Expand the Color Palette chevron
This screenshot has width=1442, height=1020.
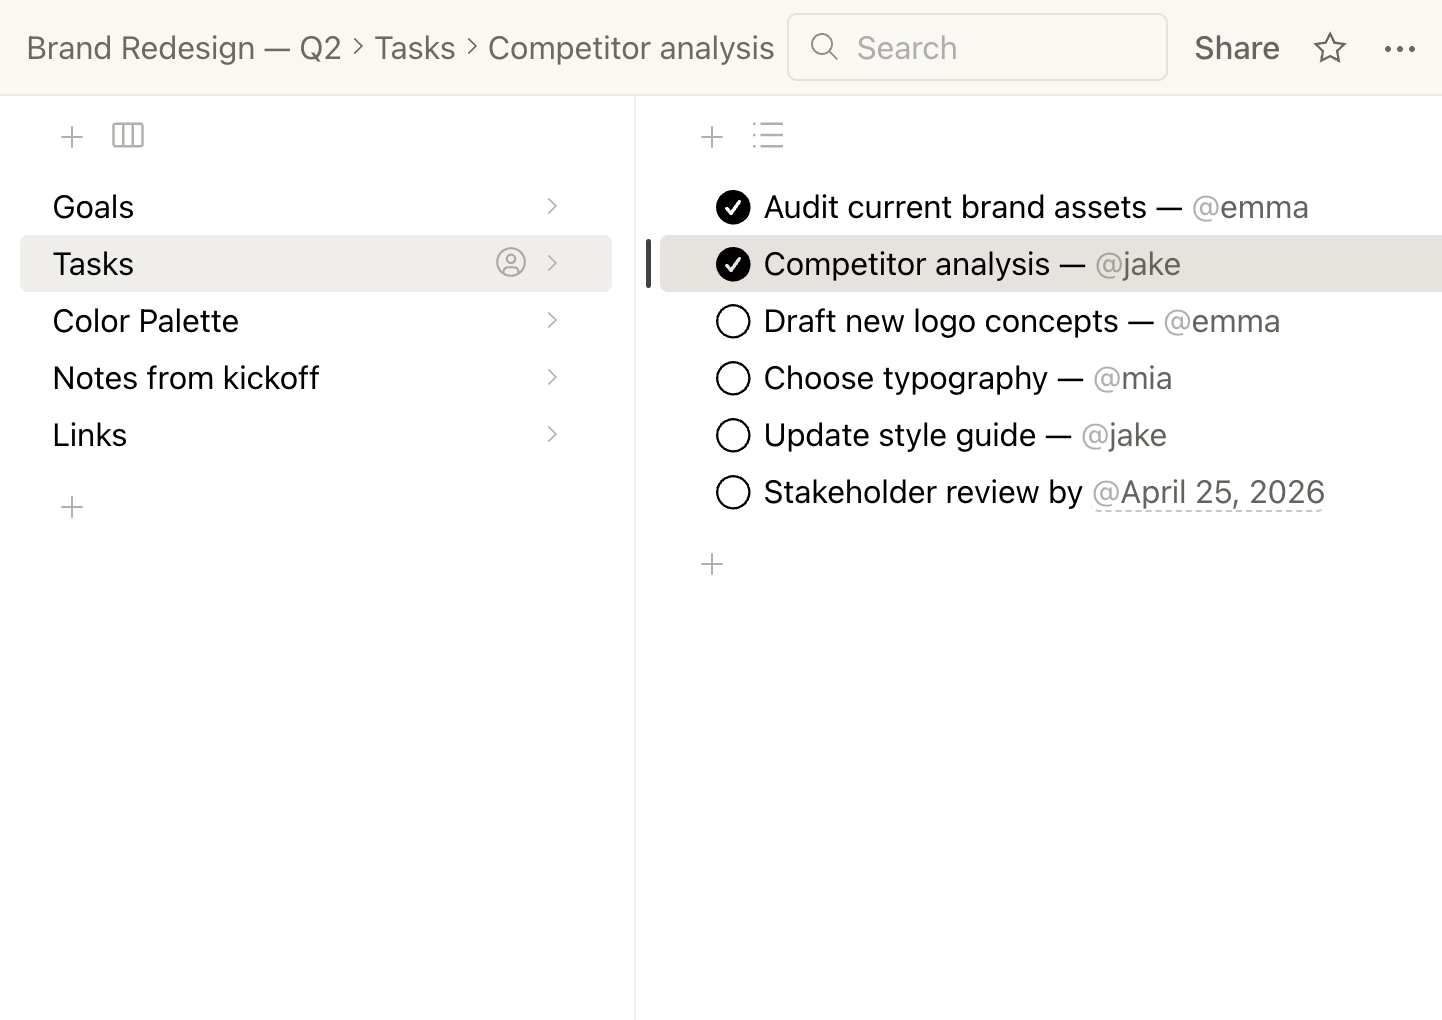tap(552, 320)
